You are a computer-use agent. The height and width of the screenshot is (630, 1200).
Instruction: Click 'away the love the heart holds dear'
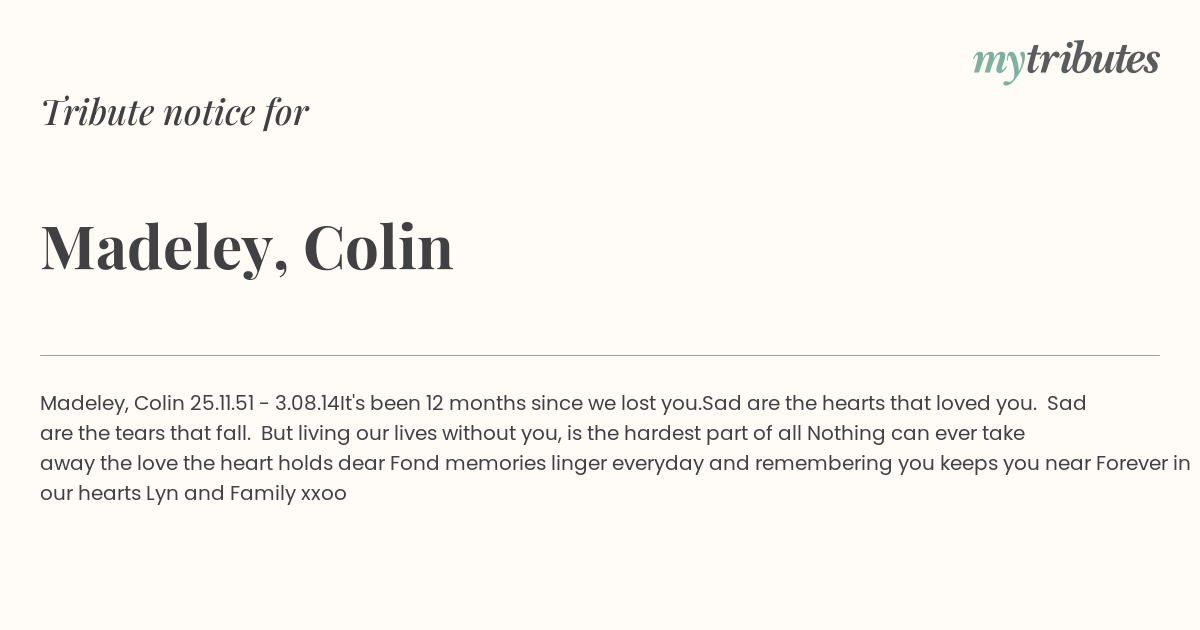pyautogui.click(x=212, y=464)
